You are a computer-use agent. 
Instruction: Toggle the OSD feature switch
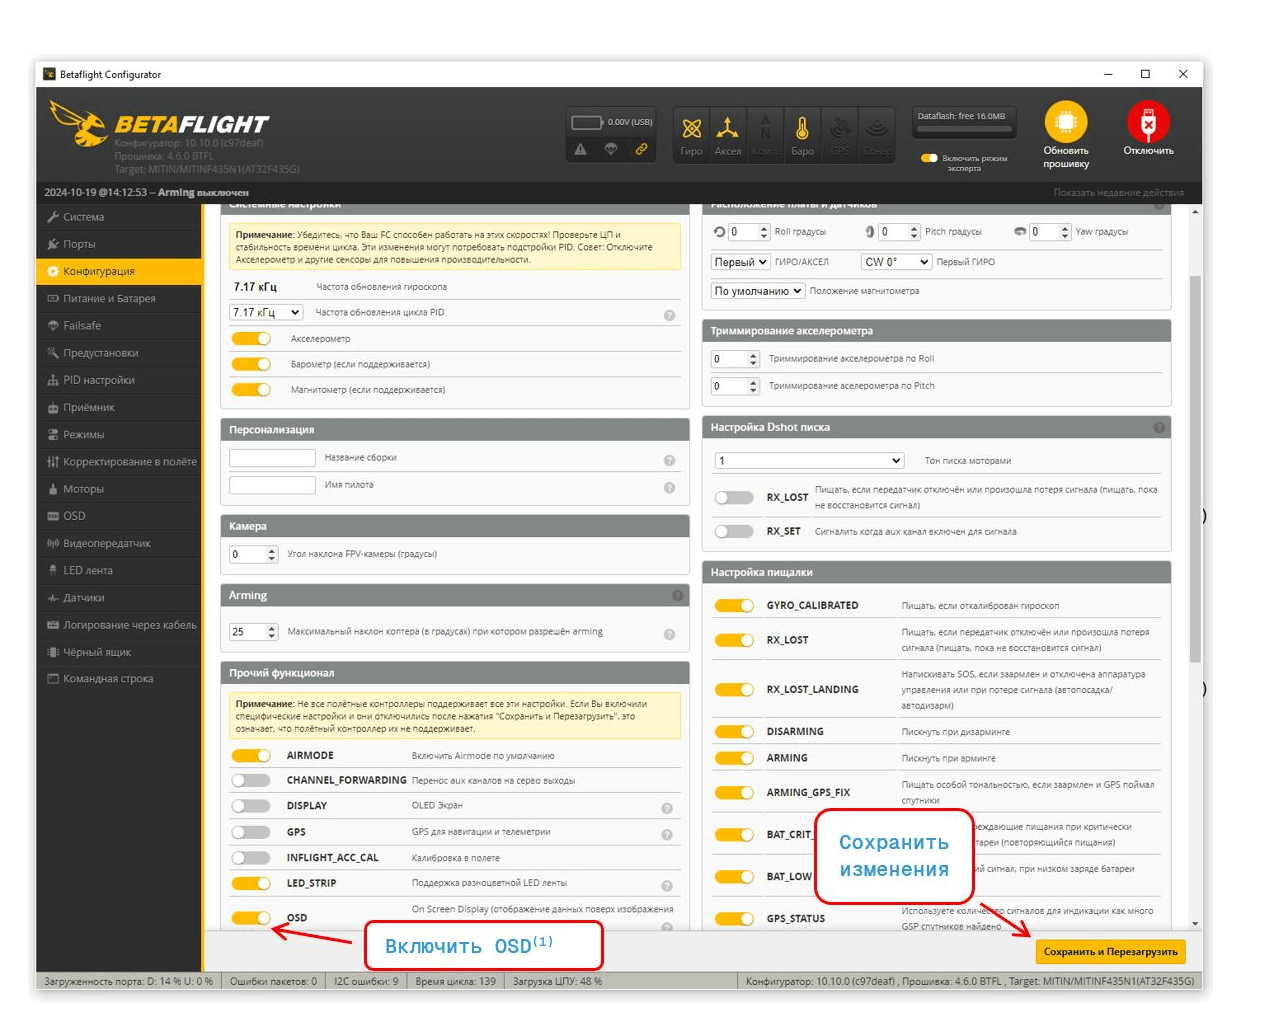pyautogui.click(x=250, y=917)
